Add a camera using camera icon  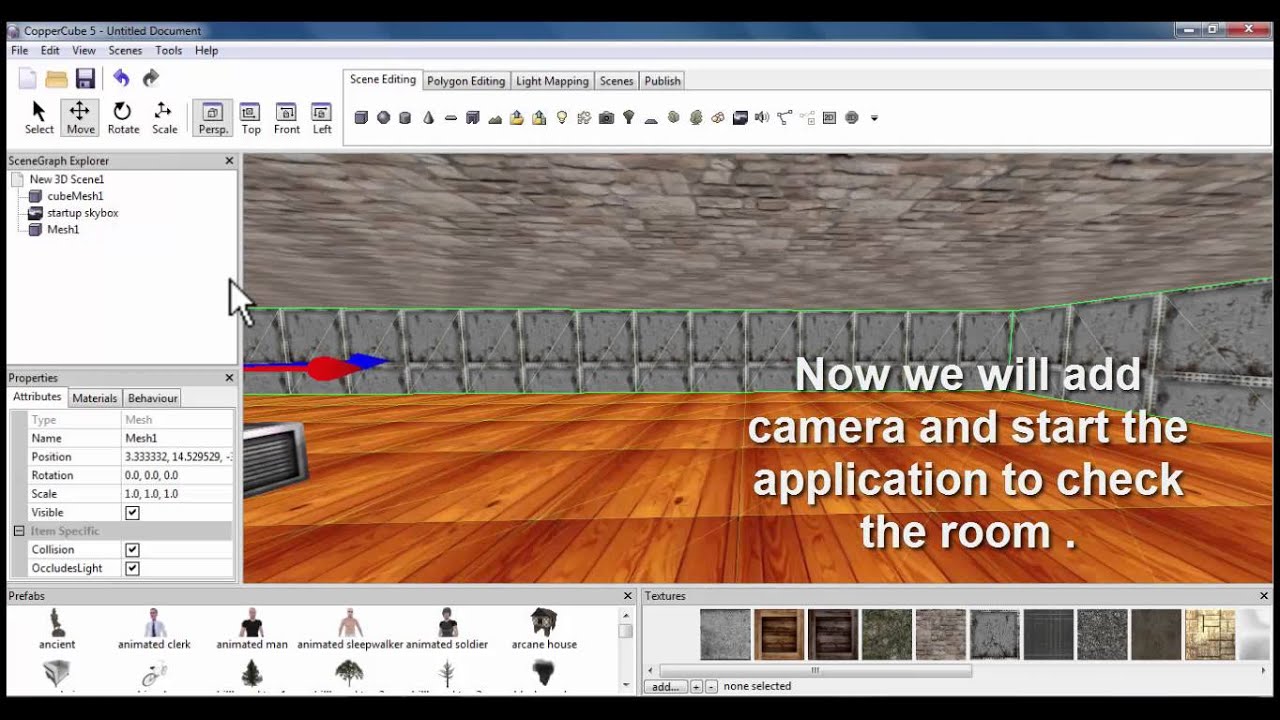[606, 118]
